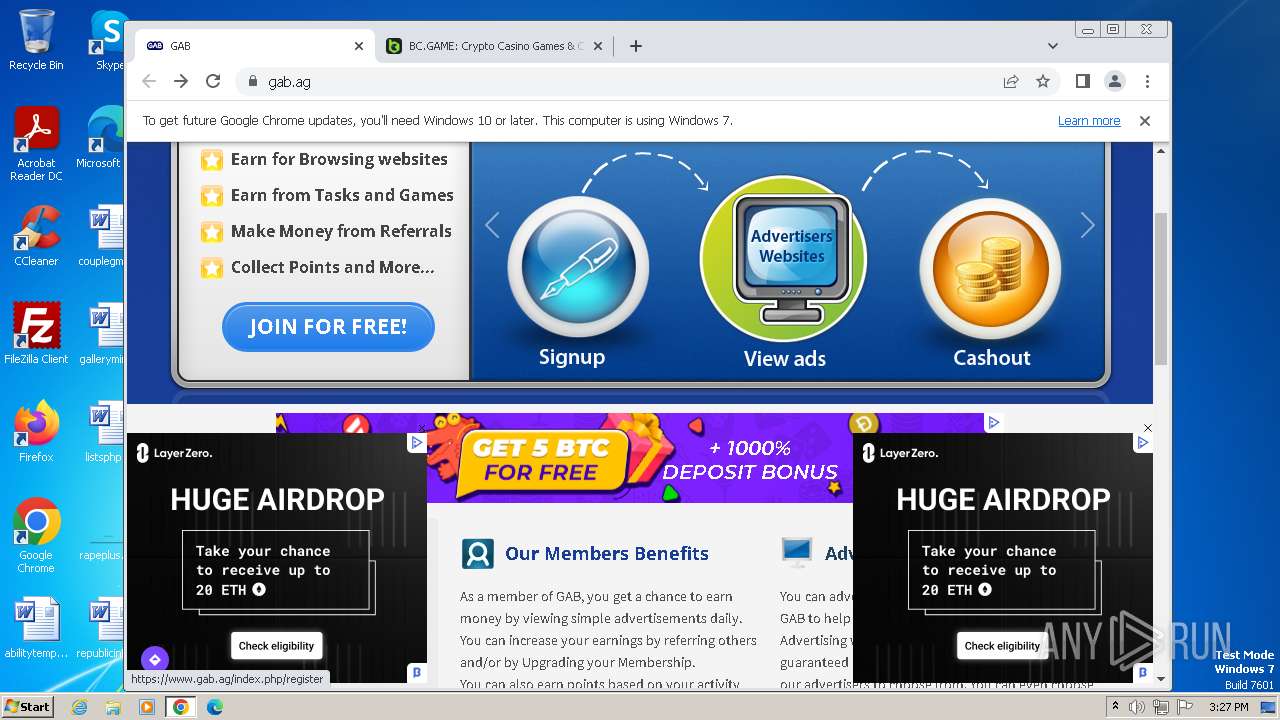Open the Learn more link
The height and width of the screenshot is (720, 1280).
coord(1089,121)
